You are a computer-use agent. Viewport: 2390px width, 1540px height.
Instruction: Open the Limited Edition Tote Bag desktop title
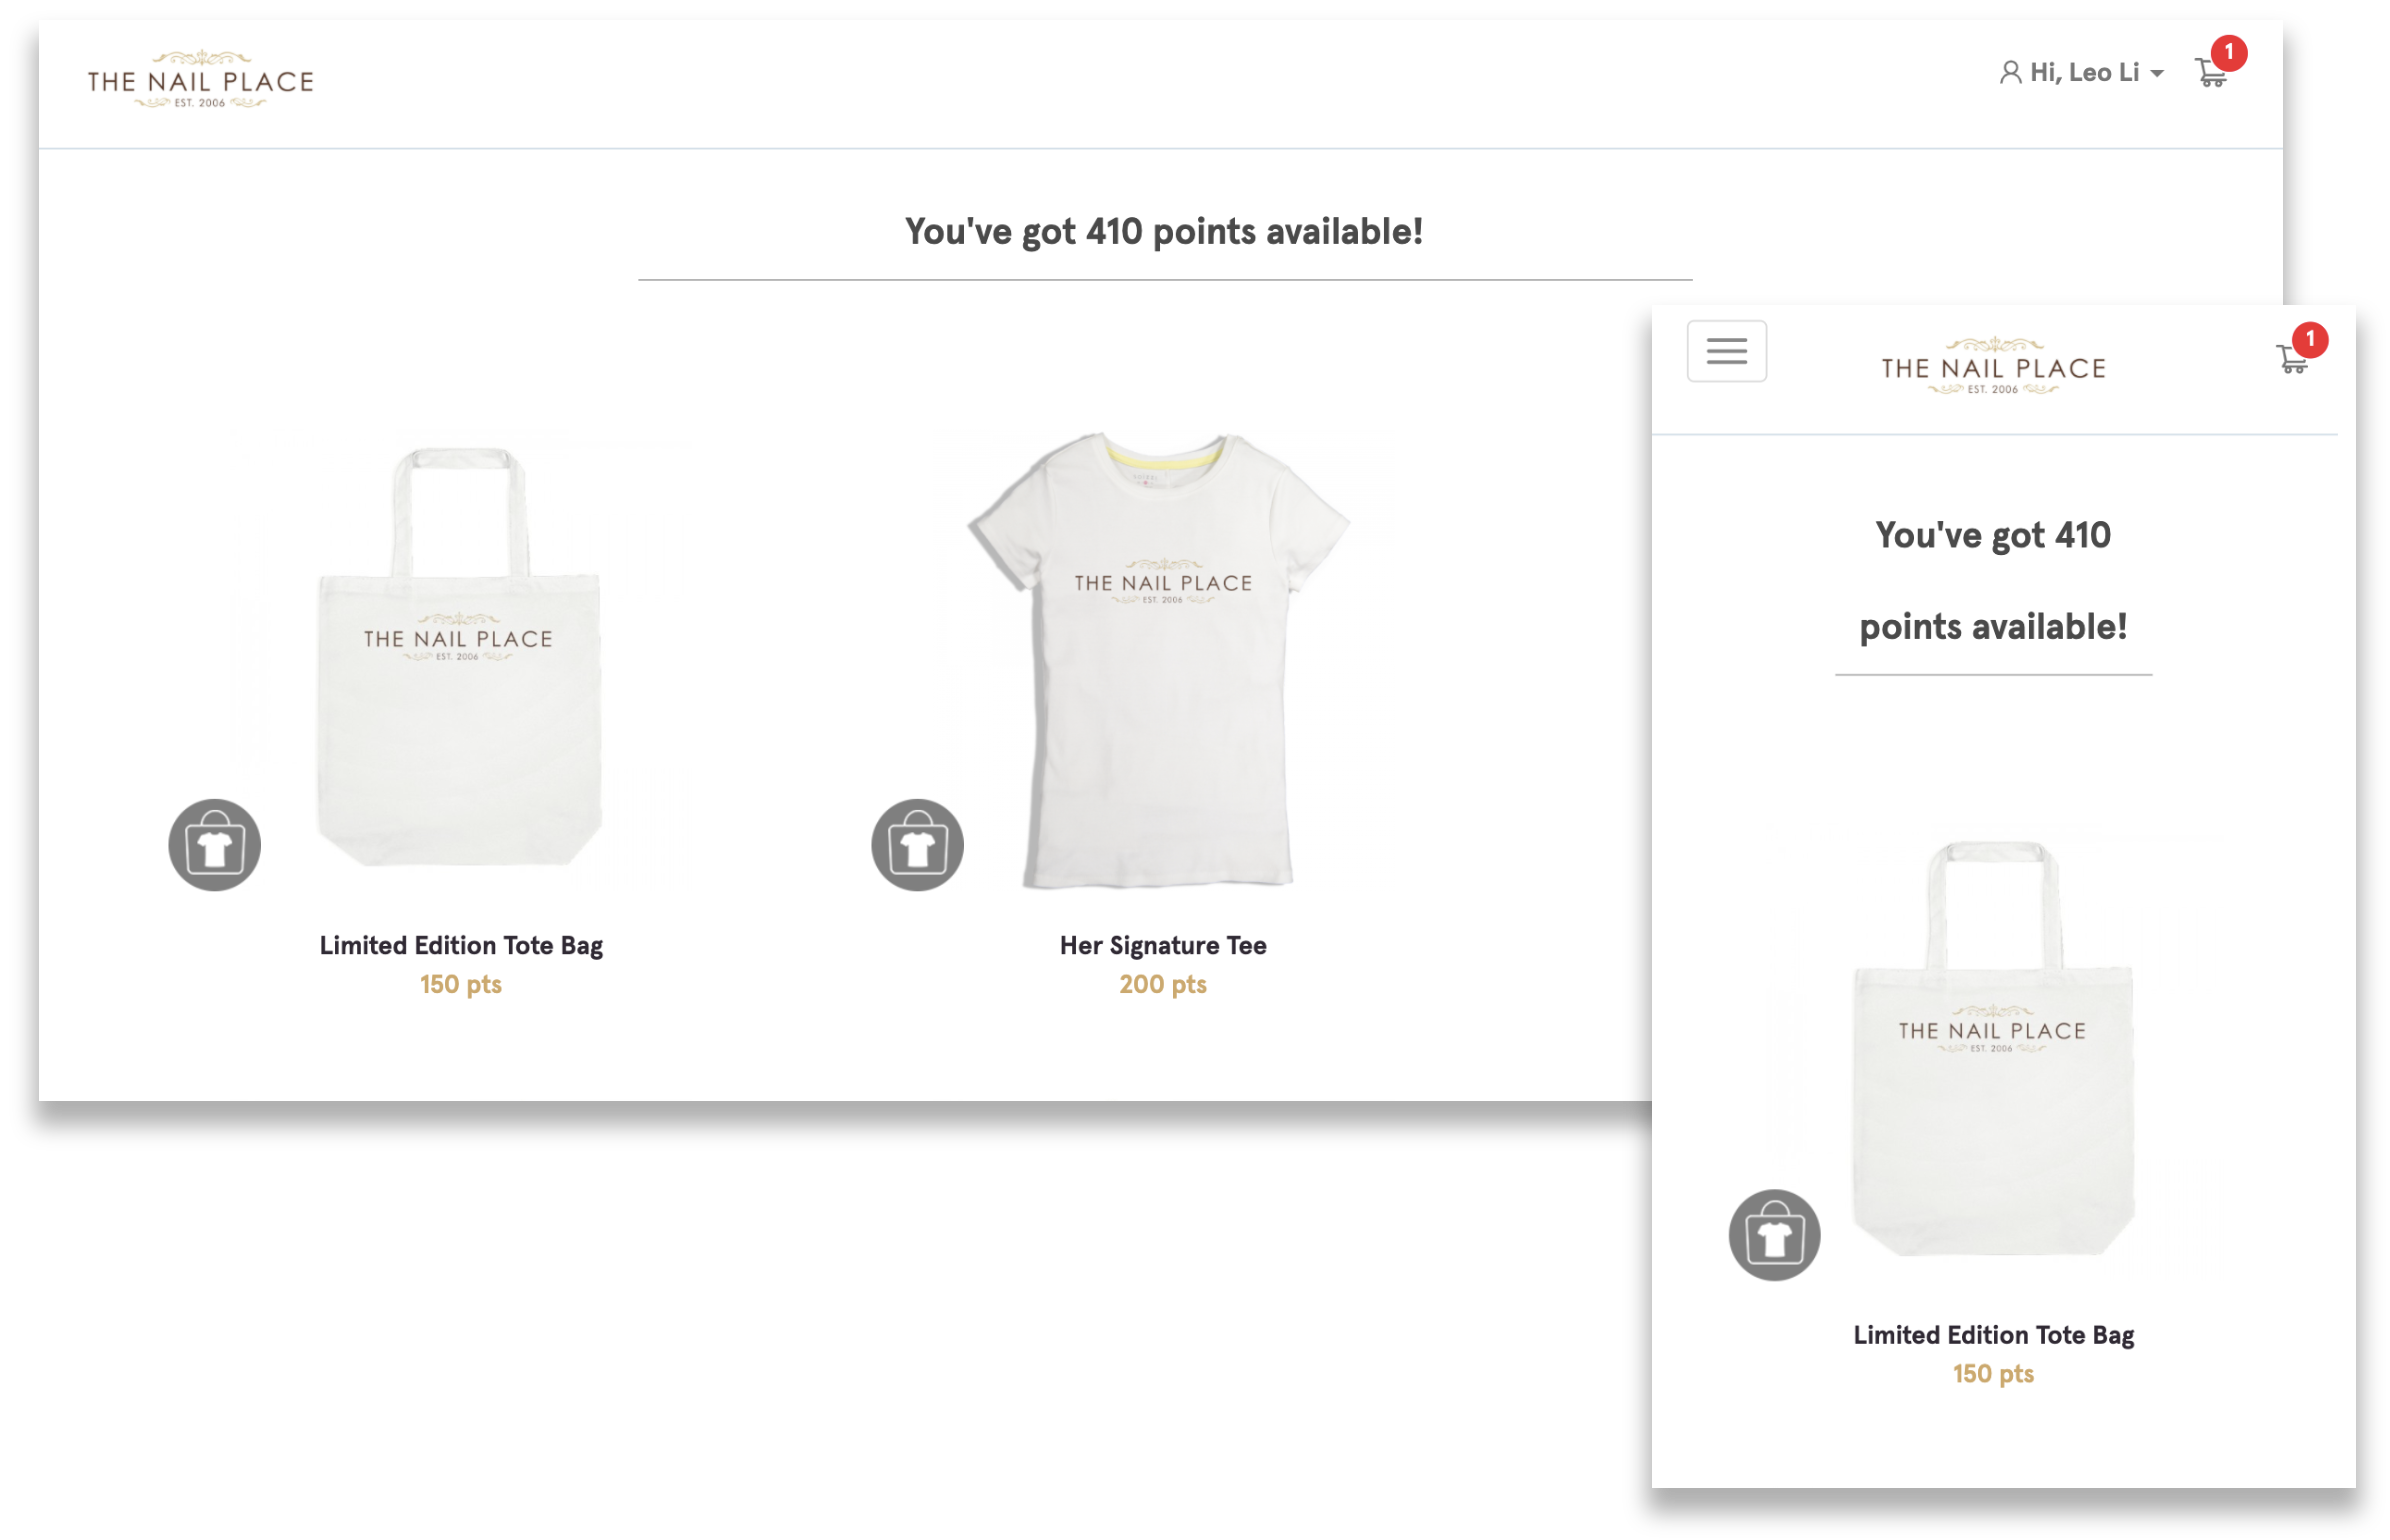click(461, 945)
